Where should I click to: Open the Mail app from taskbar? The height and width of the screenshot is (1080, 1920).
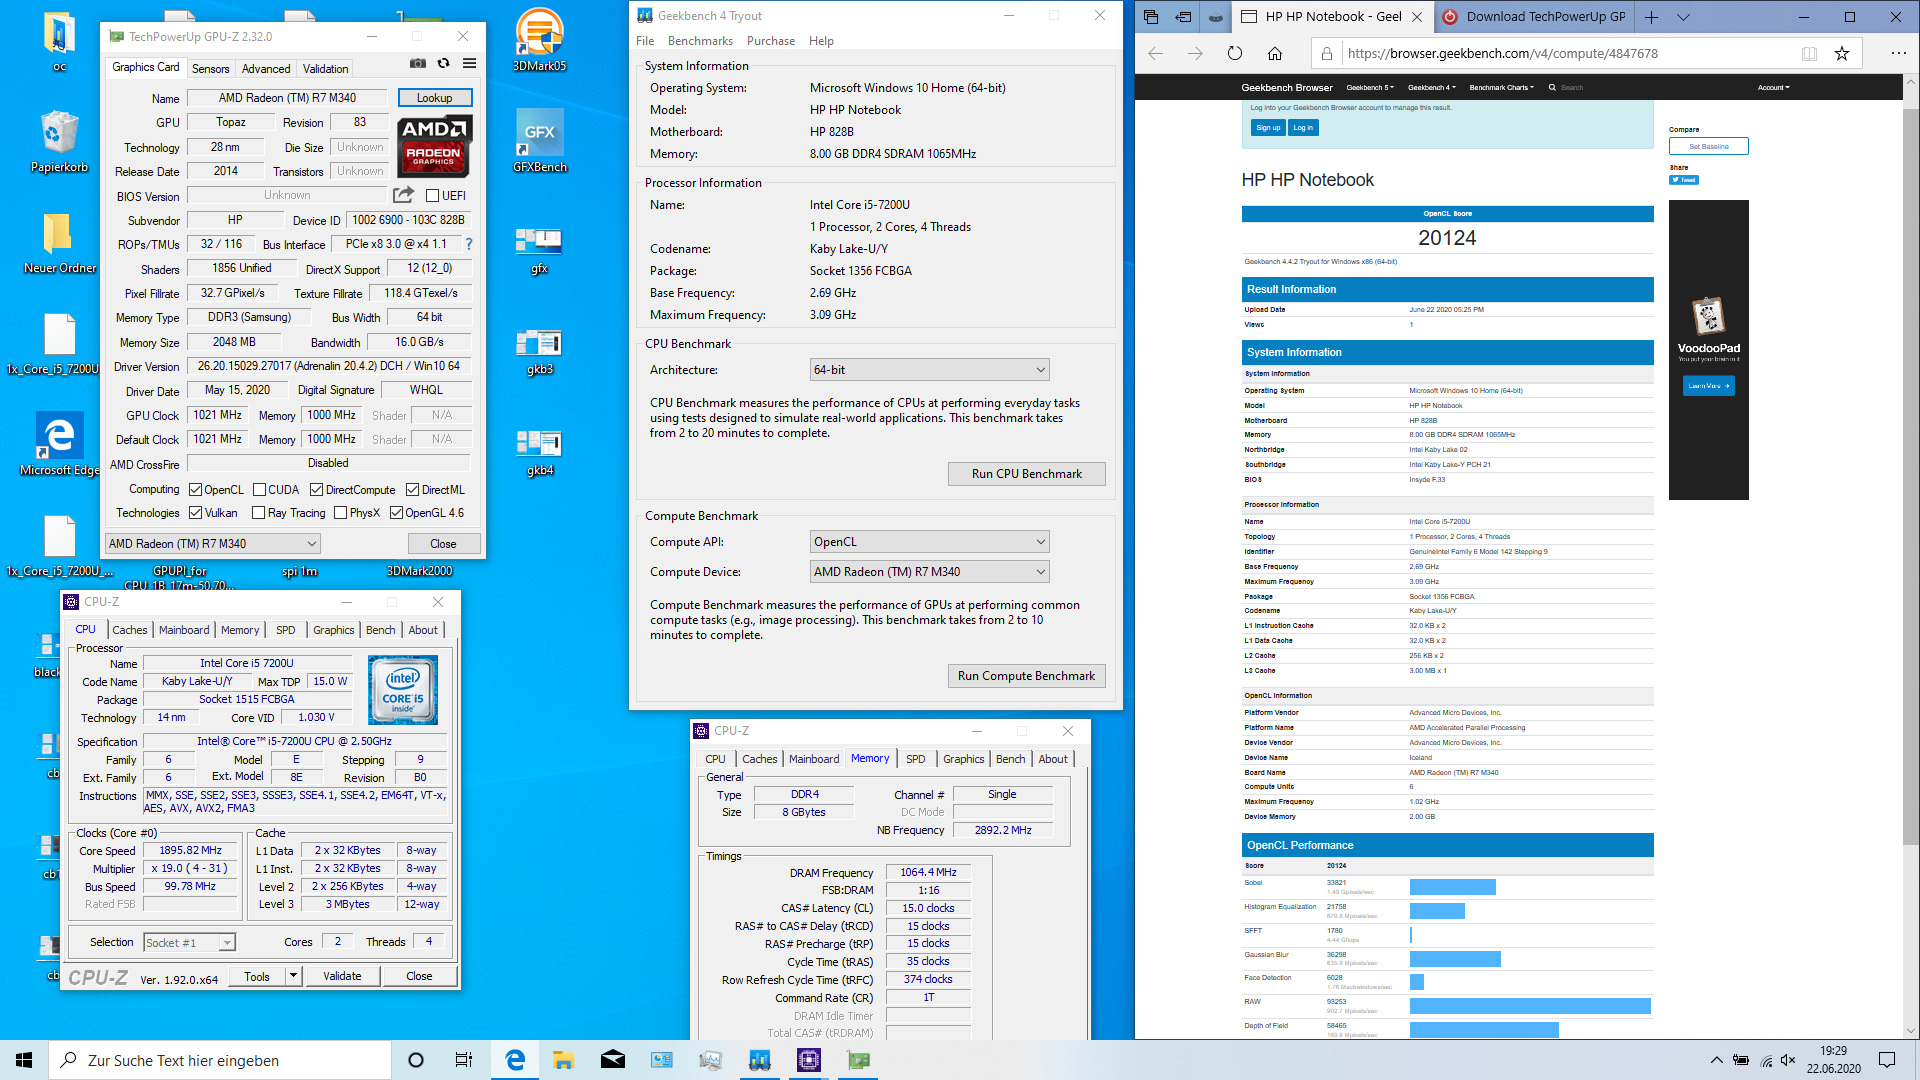[612, 1060]
